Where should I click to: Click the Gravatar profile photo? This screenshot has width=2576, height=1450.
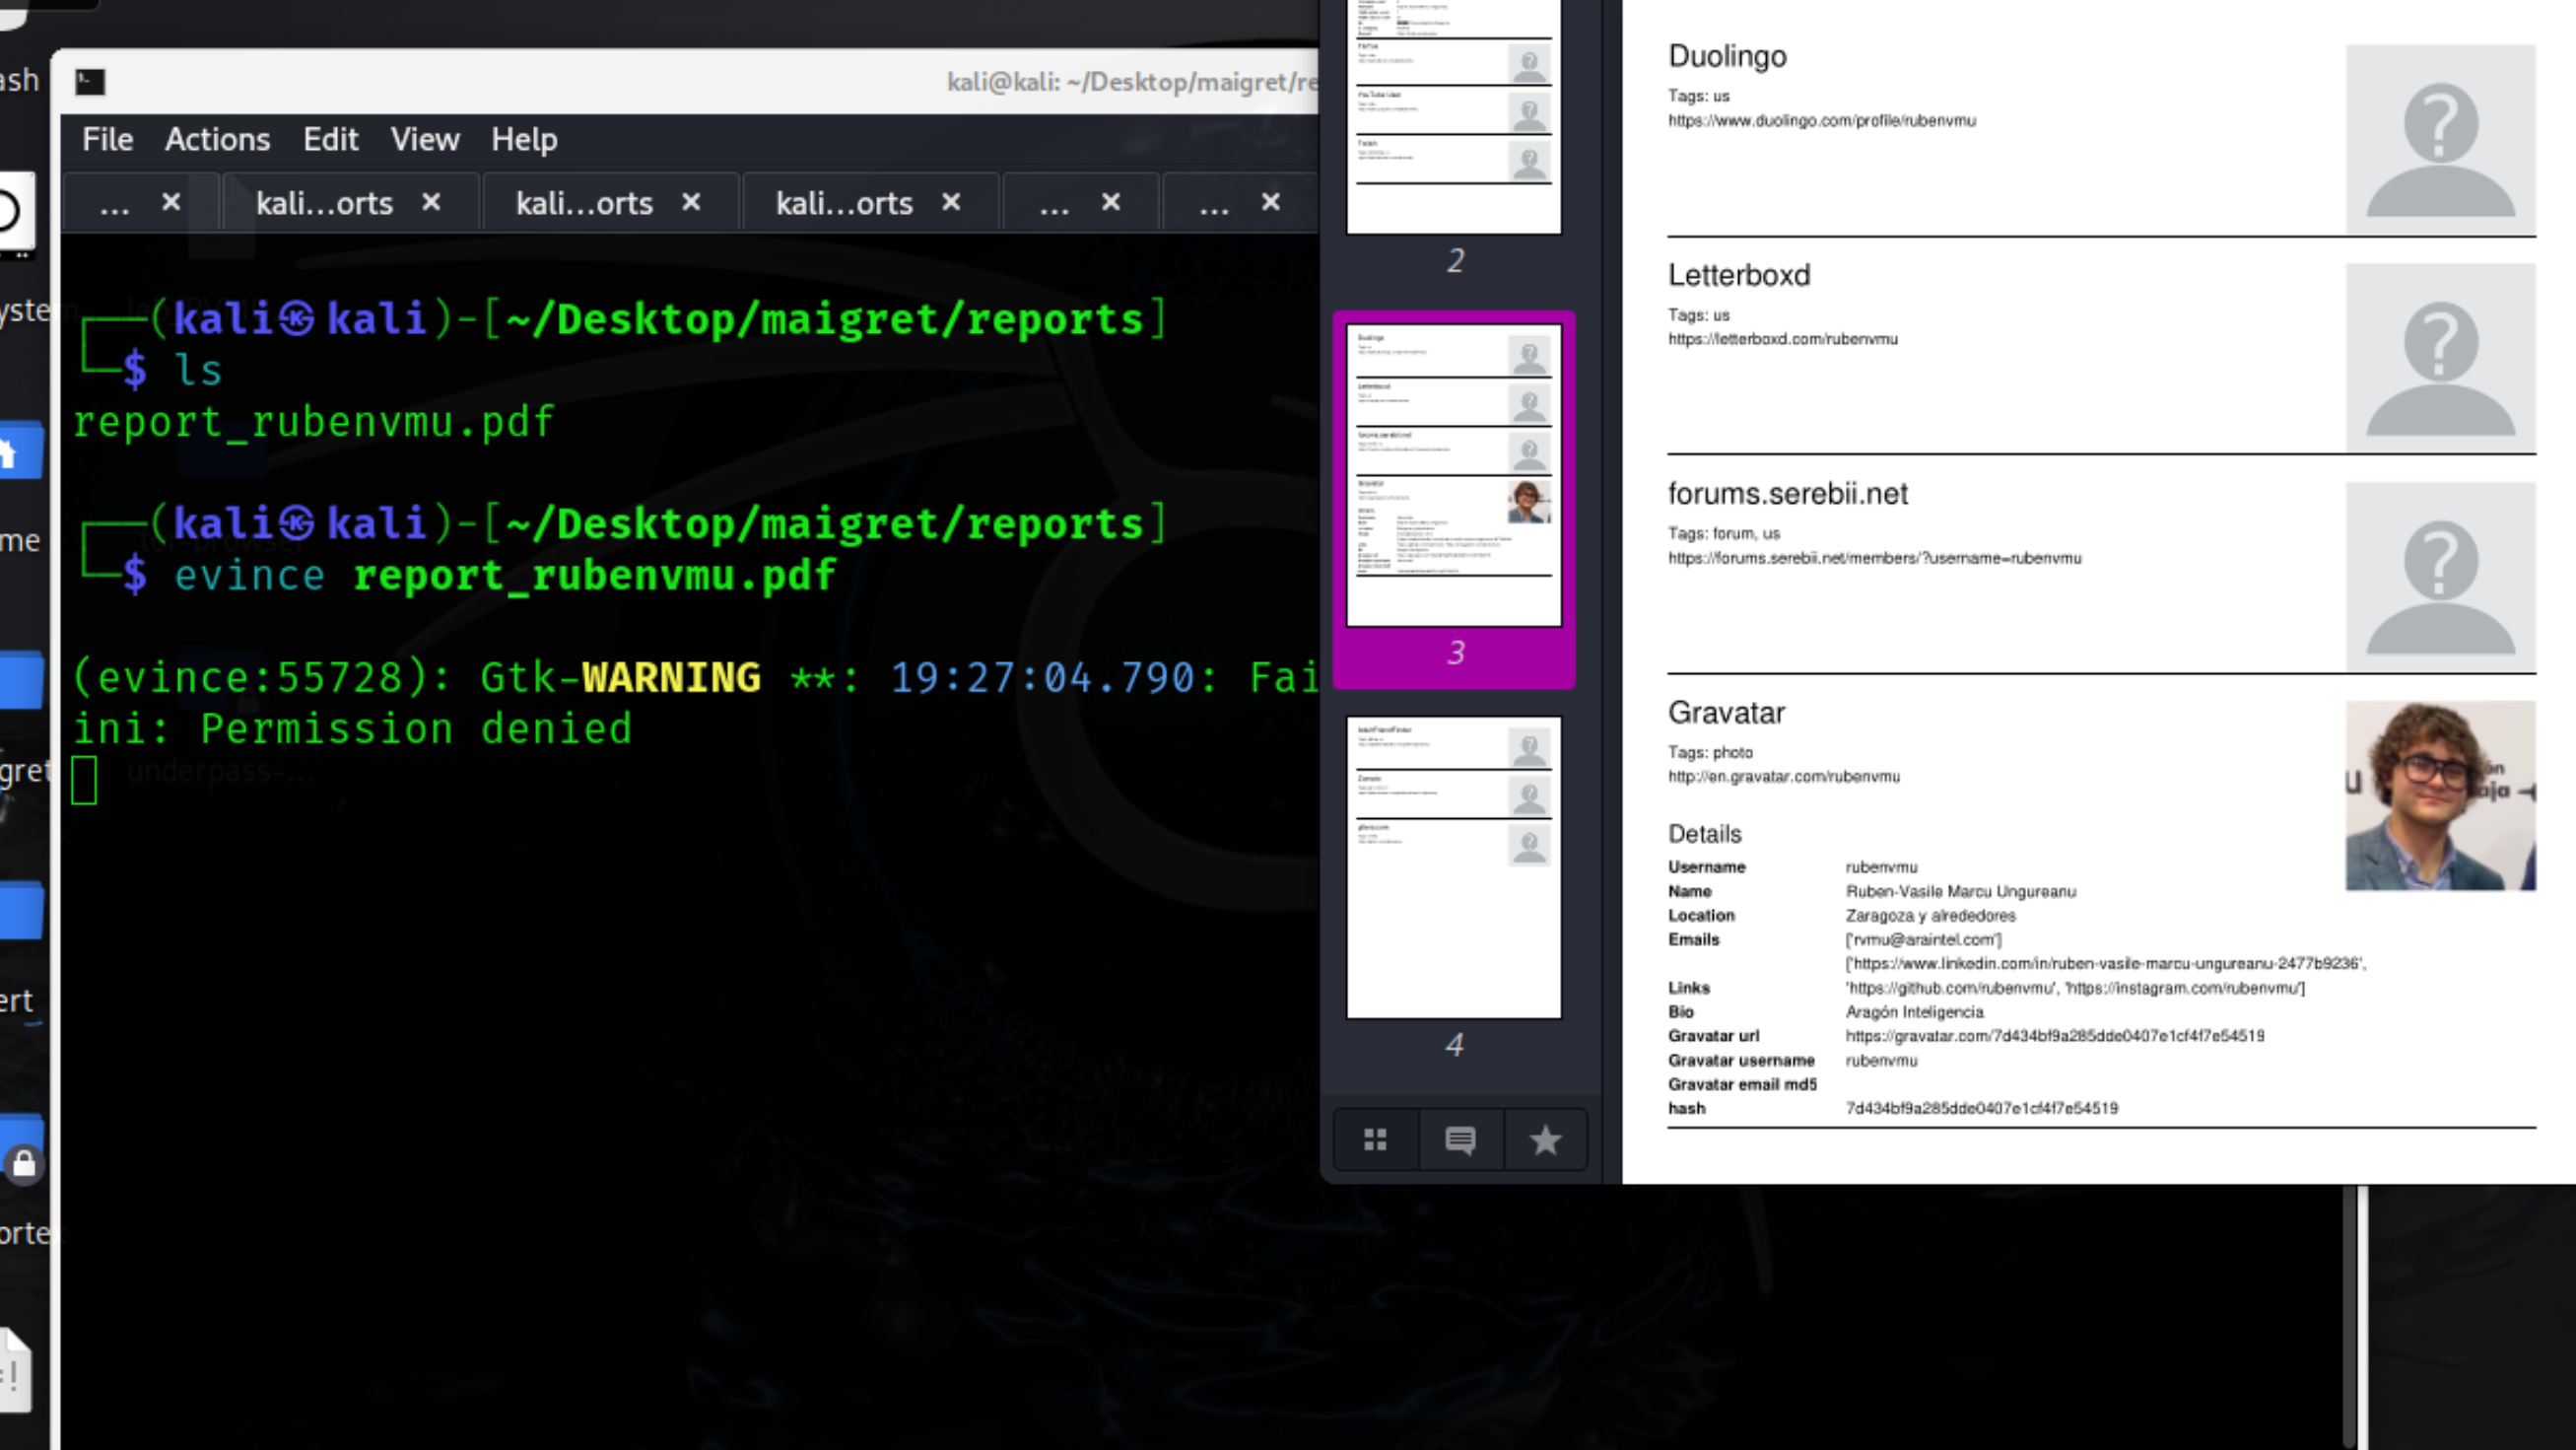(x=2440, y=796)
